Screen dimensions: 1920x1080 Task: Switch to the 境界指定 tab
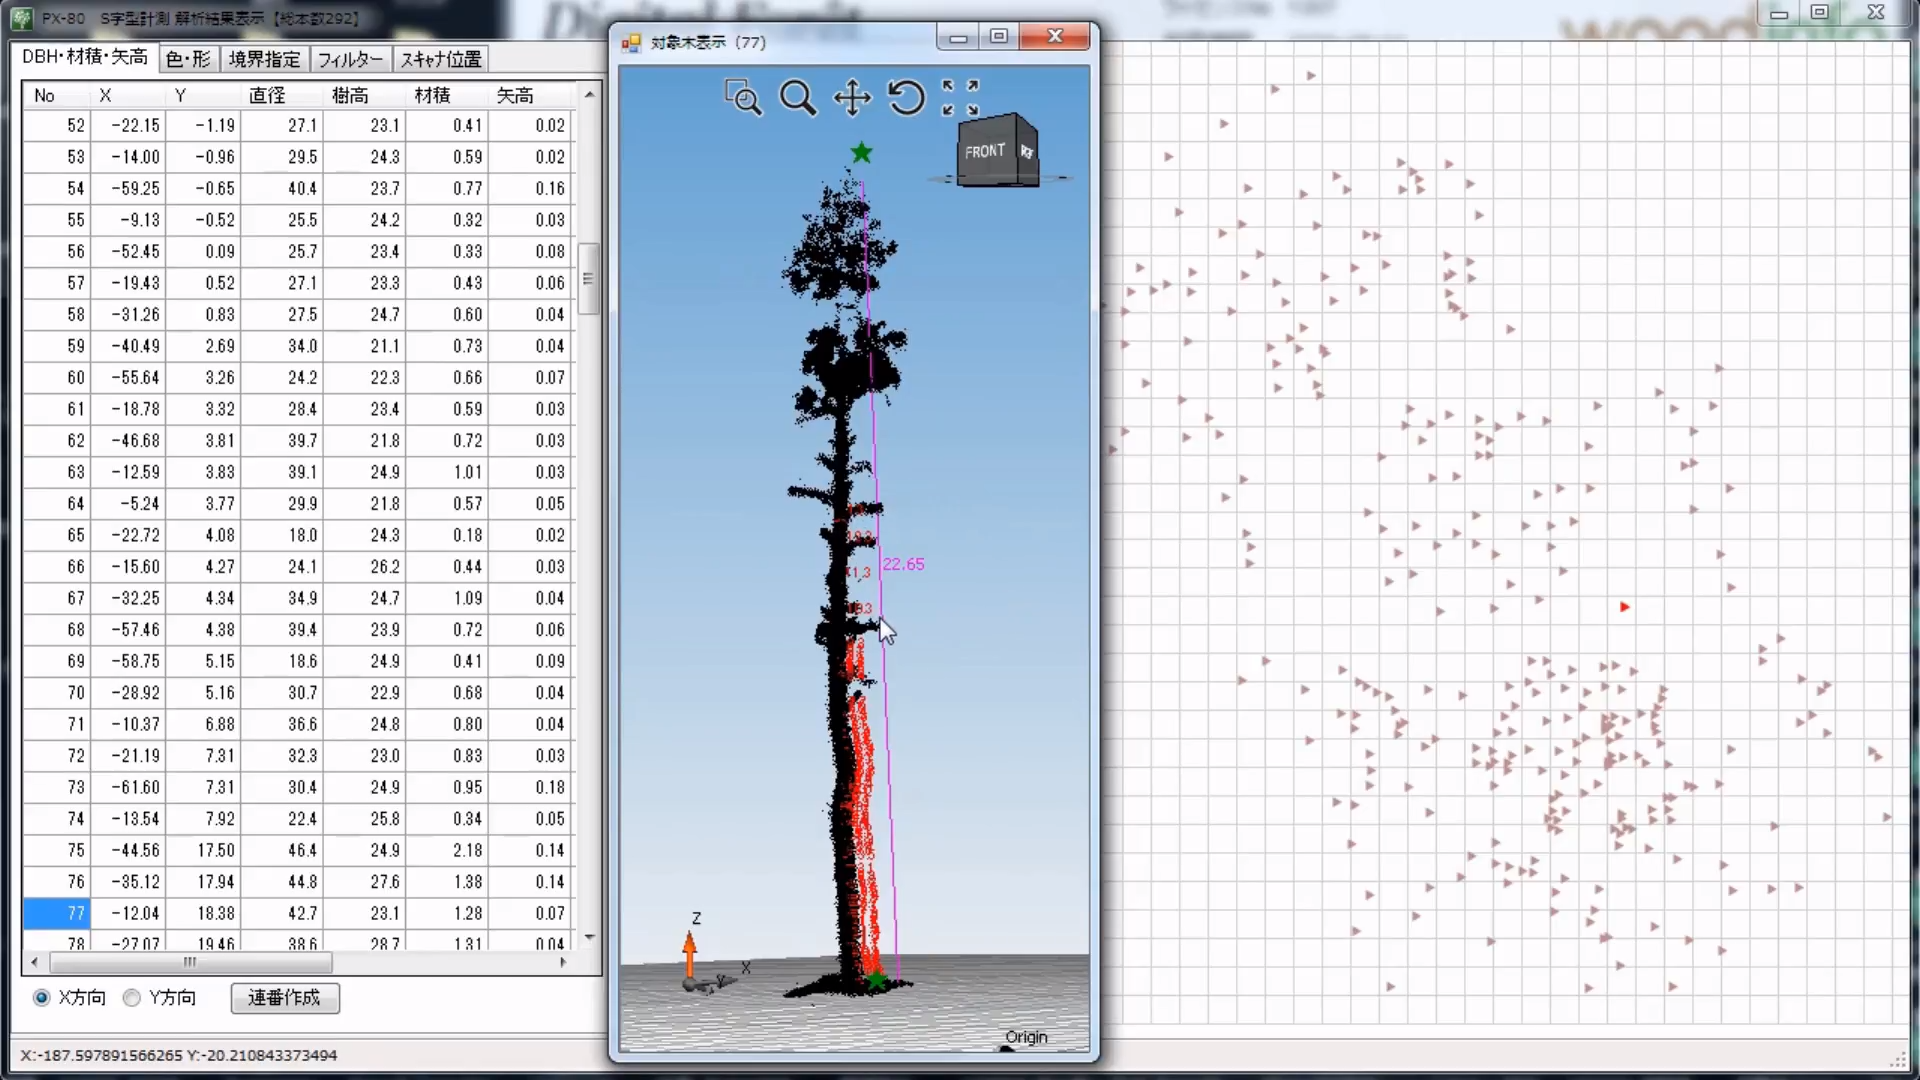tap(264, 59)
